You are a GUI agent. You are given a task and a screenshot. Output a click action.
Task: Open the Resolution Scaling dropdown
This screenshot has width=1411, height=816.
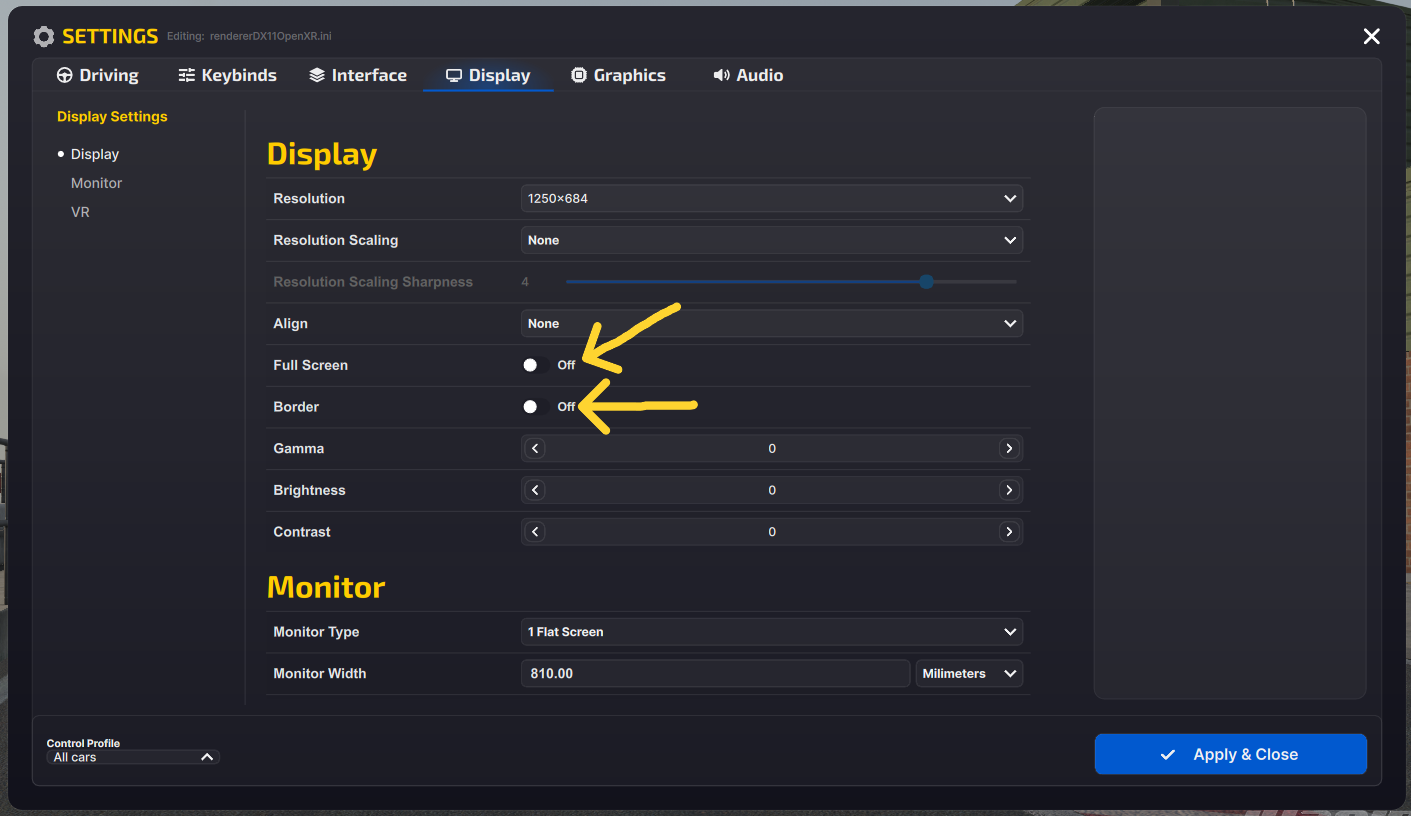tap(772, 240)
